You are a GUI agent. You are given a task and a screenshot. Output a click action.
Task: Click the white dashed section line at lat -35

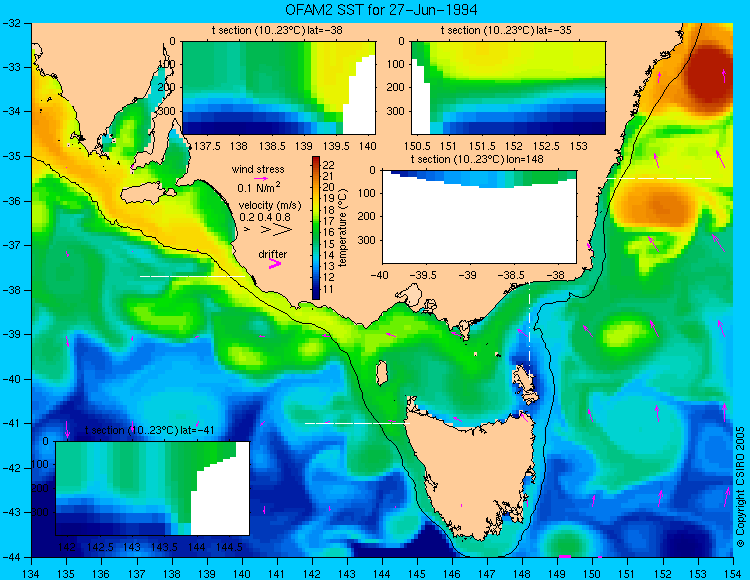point(659,178)
